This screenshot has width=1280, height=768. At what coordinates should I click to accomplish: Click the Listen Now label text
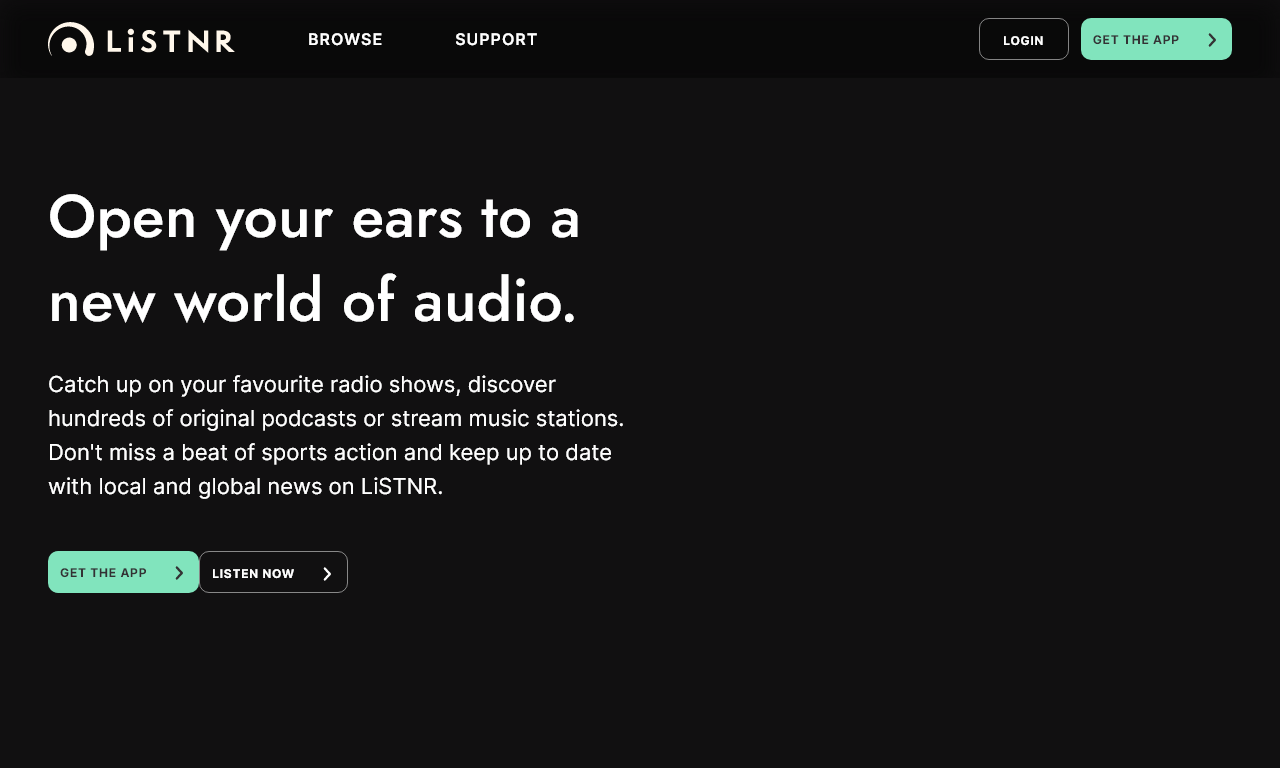tap(253, 573)
